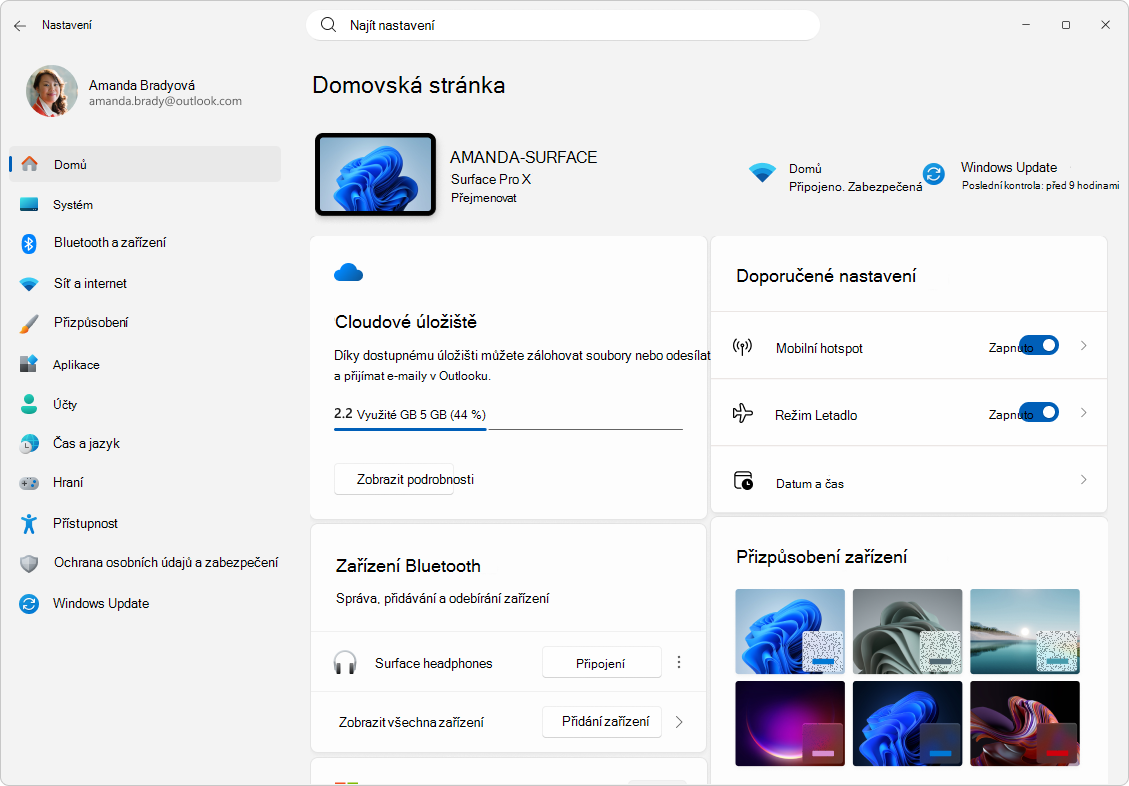This screenshot has height=786, width=1129.
Task: Click the Domů home icon in sidebar
Action: [30, 164]
